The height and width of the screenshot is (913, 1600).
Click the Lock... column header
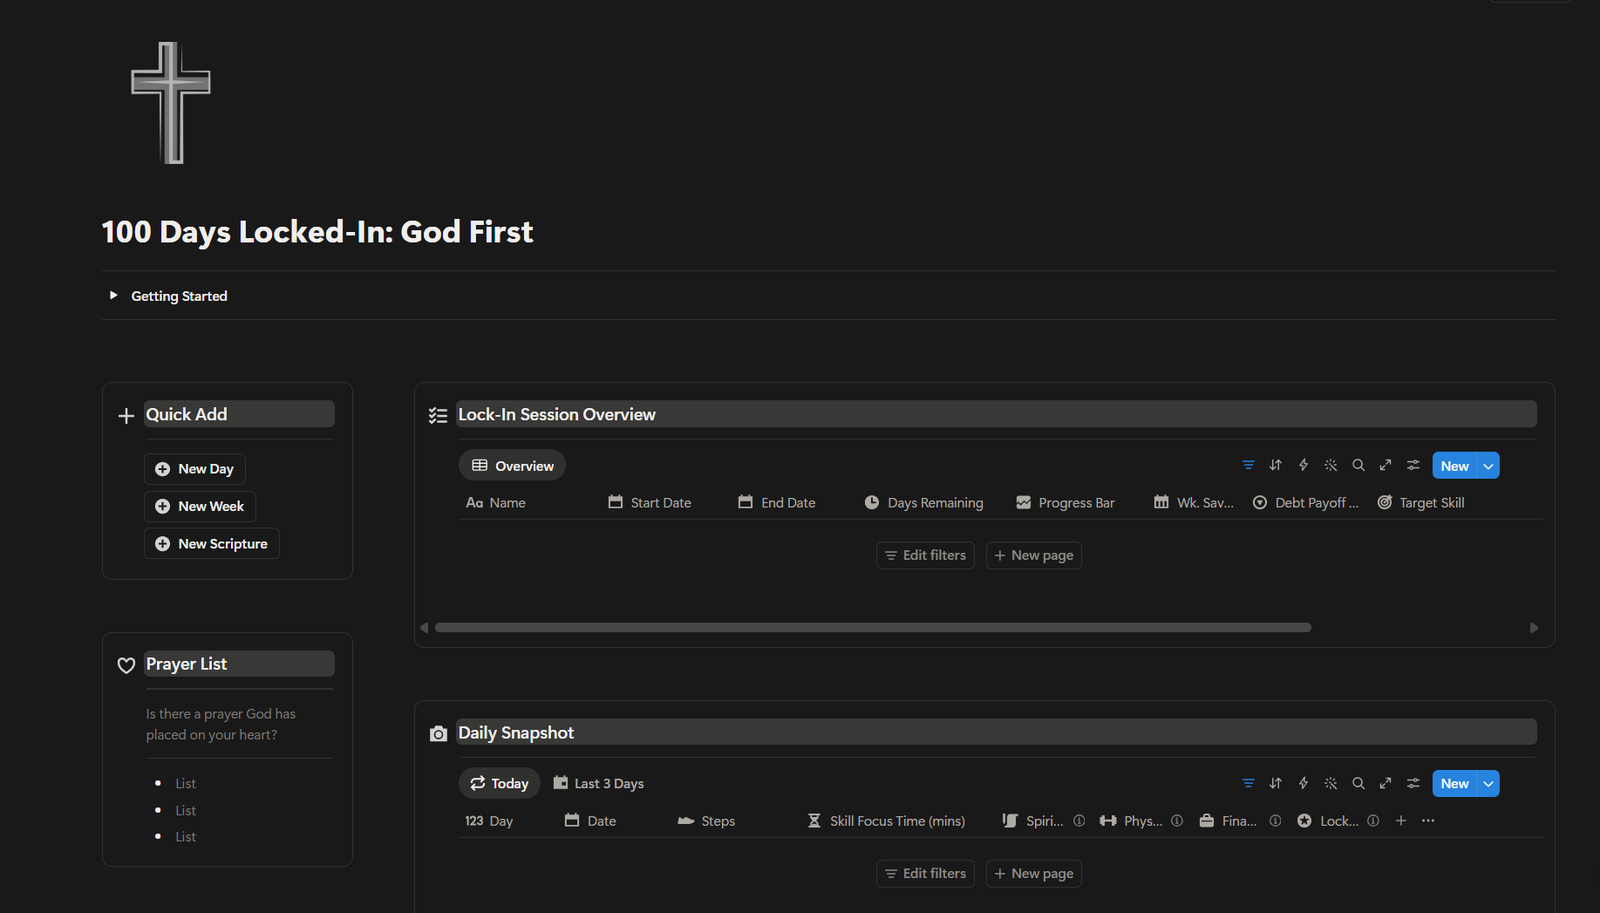pos(1328,821)
